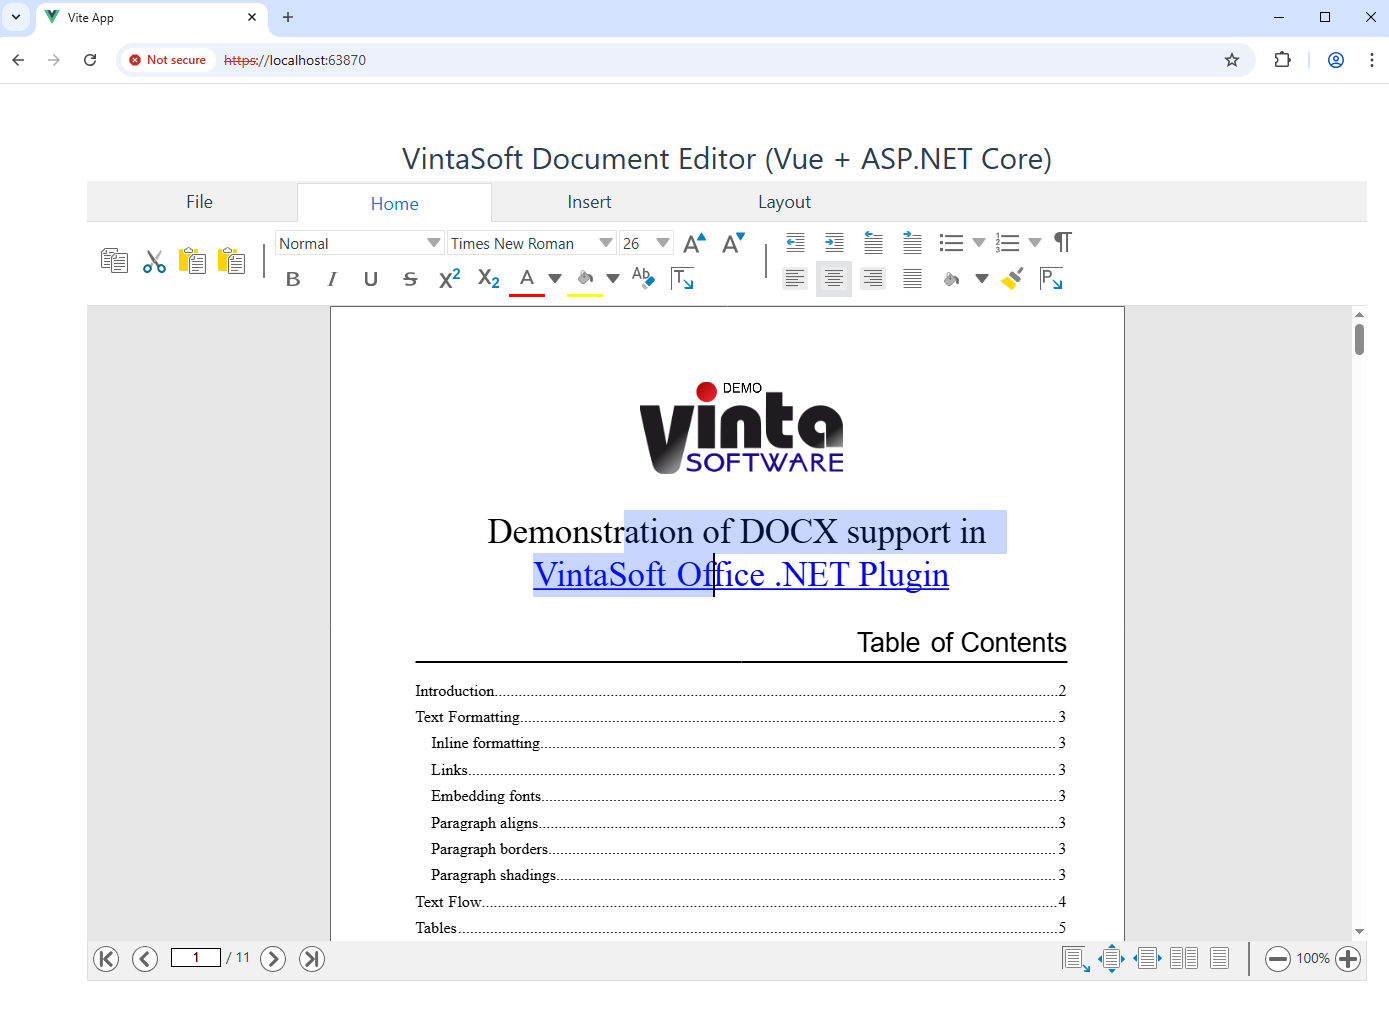
Task: Go to the last page
Action: [312, 959]
